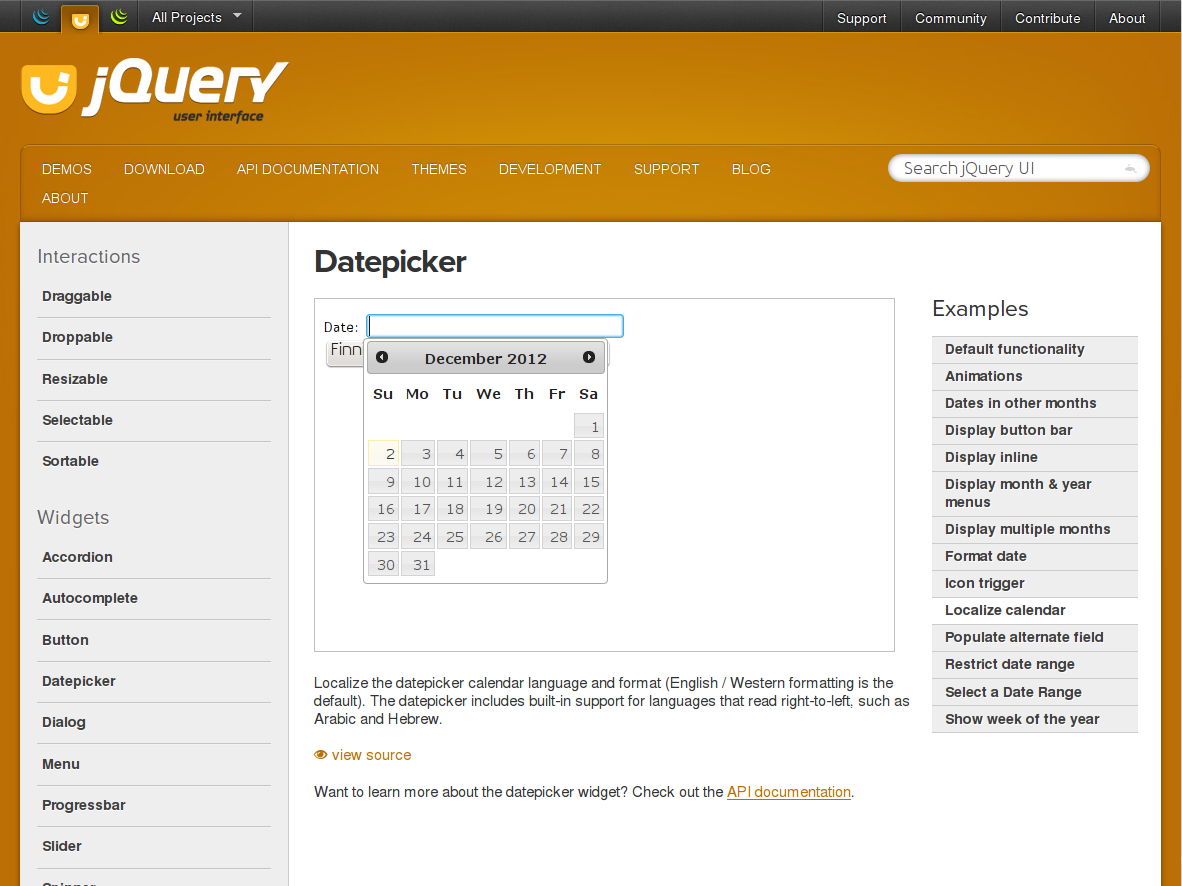Pick December 1 in the calendar
This screenshot has width=1182, height=886.
589,426
